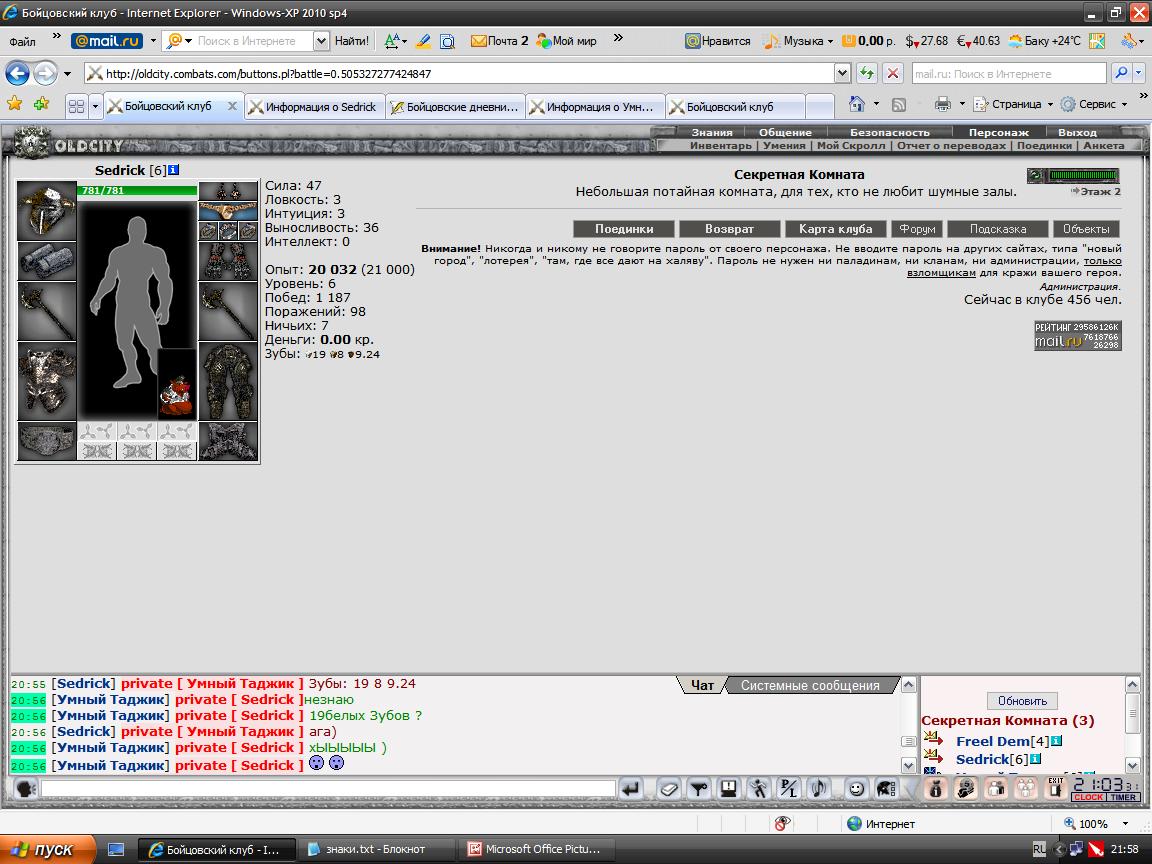Open the Общение menu
The width and height of the screenshot is (1152, 864).
tap(785, 132)
